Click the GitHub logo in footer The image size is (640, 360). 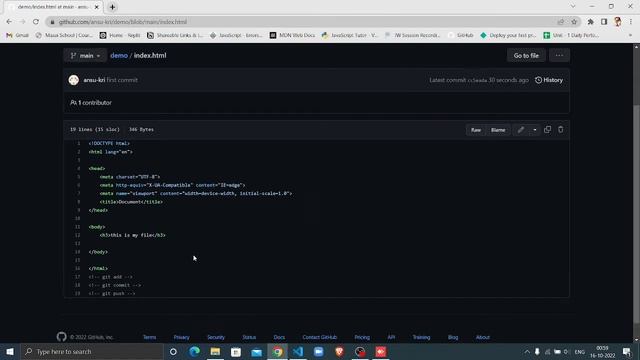click(x=62, y=337)
